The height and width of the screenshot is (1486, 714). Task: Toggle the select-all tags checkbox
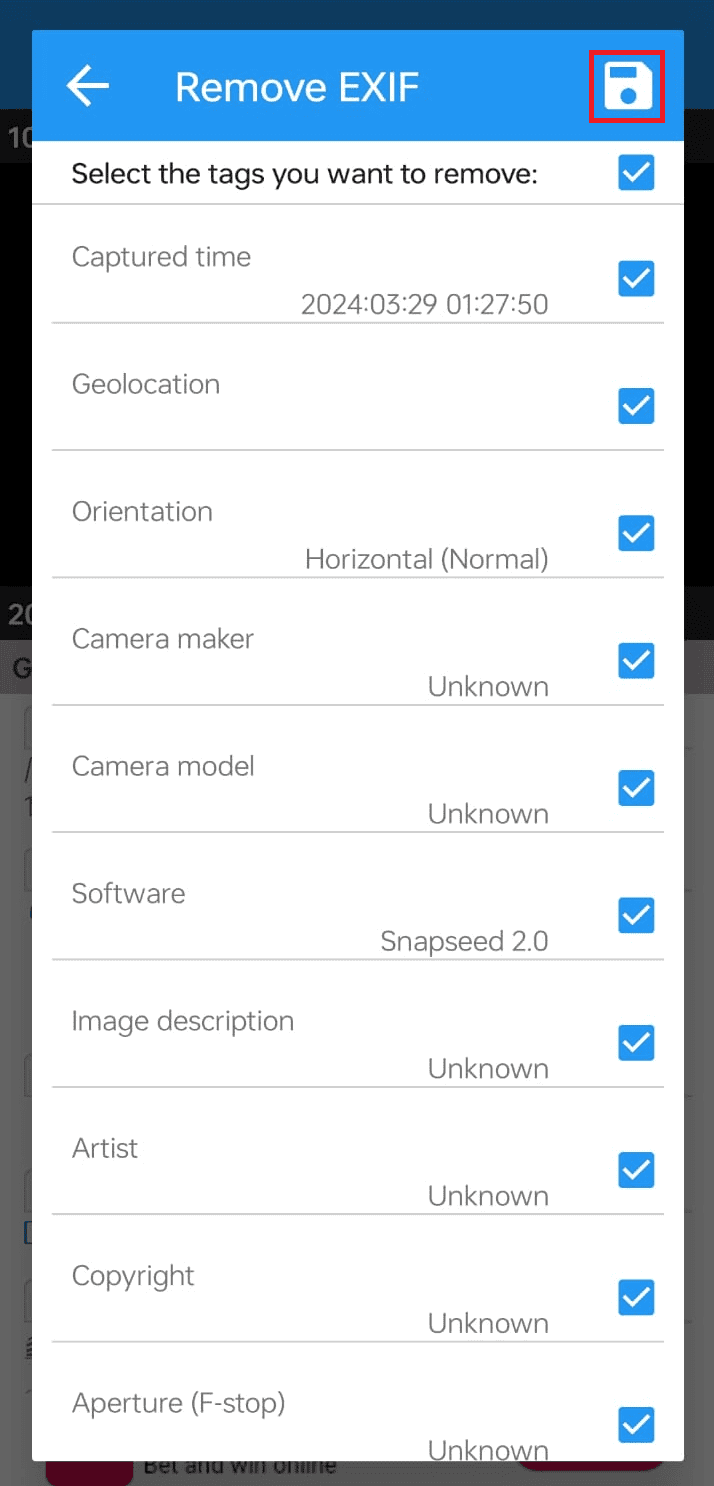(636, 173)
